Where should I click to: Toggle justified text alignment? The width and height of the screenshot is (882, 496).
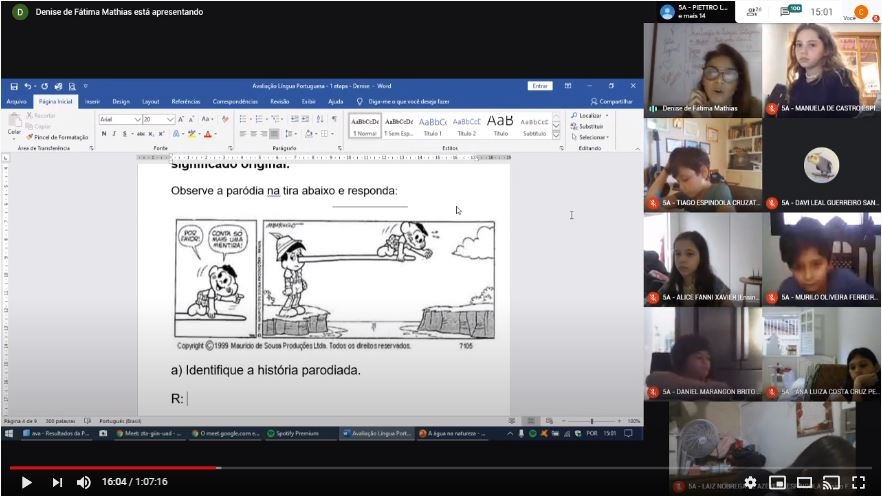click(274, 134)
